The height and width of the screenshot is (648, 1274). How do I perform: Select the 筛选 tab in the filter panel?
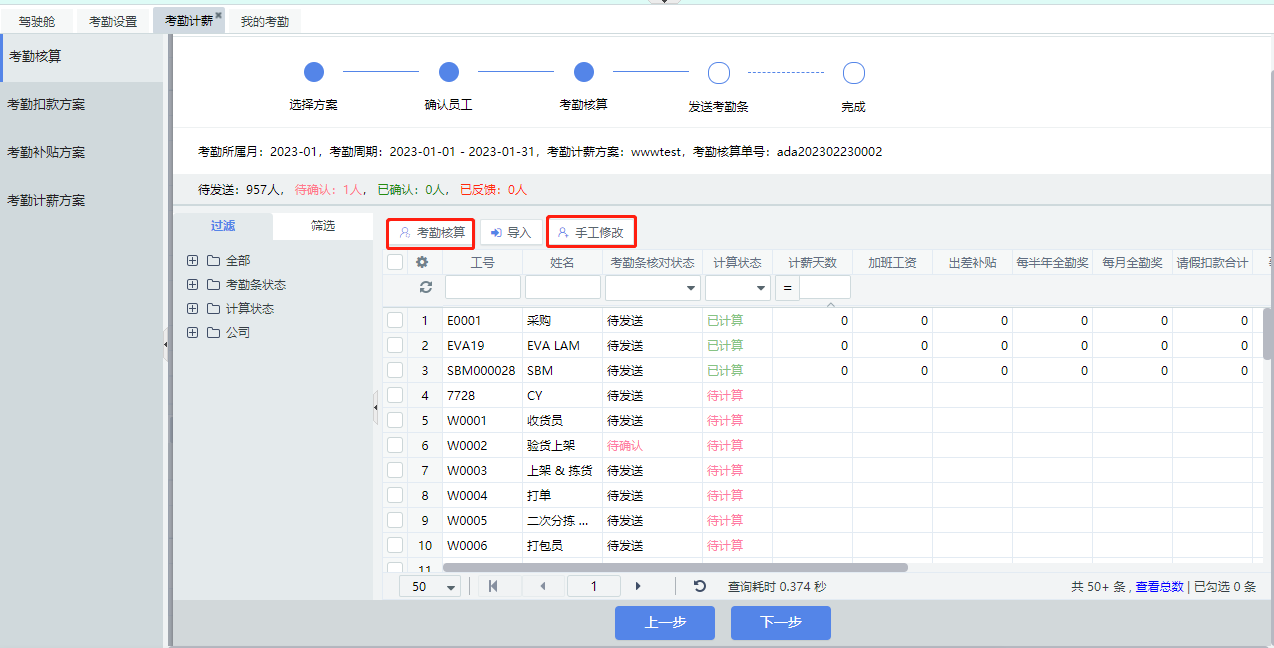[323, 226]
